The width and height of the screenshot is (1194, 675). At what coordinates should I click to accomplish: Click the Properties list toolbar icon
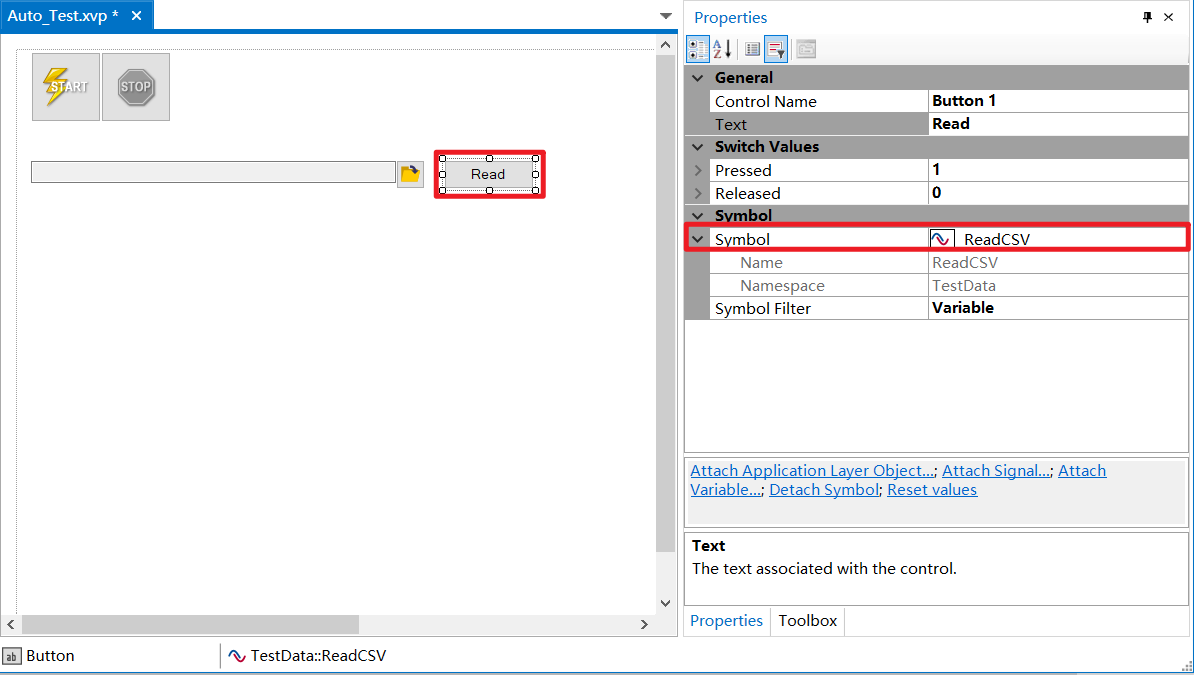(x=752, y=50)
